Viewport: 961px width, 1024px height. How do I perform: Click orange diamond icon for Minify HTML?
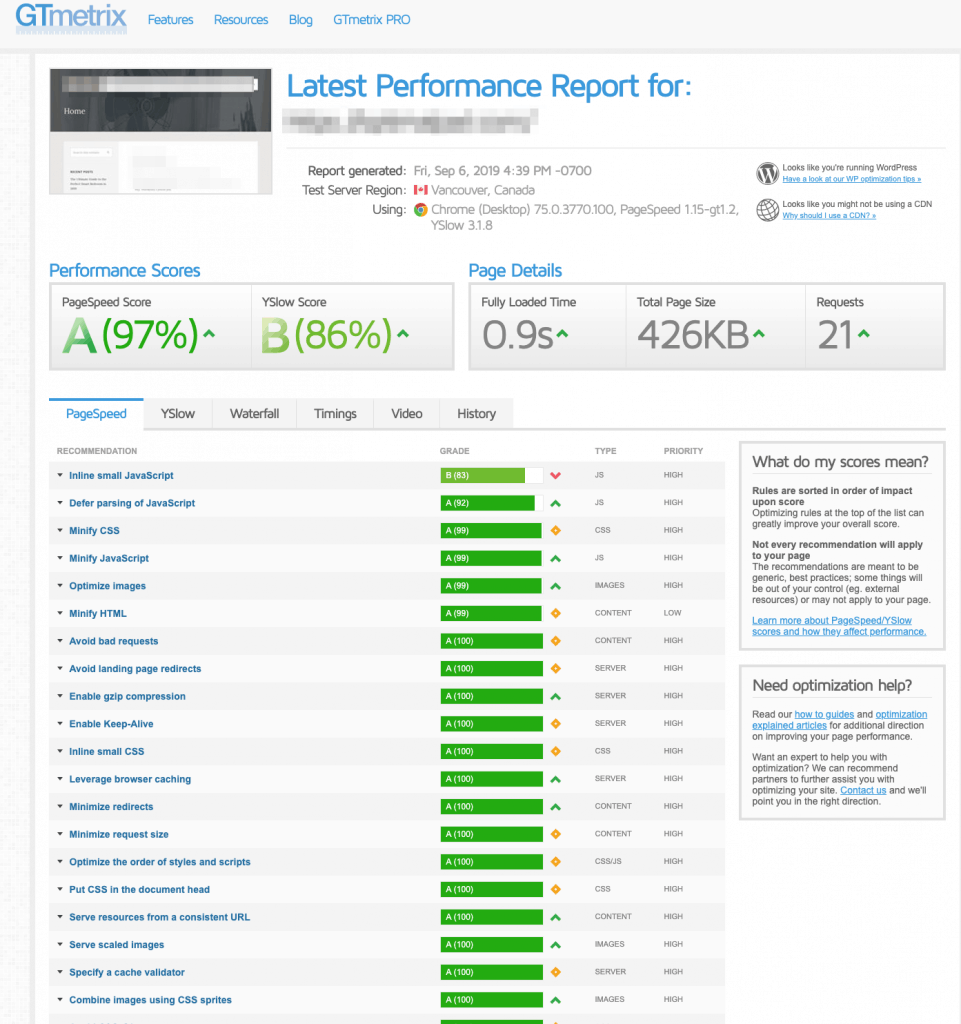tap(556, 613)
